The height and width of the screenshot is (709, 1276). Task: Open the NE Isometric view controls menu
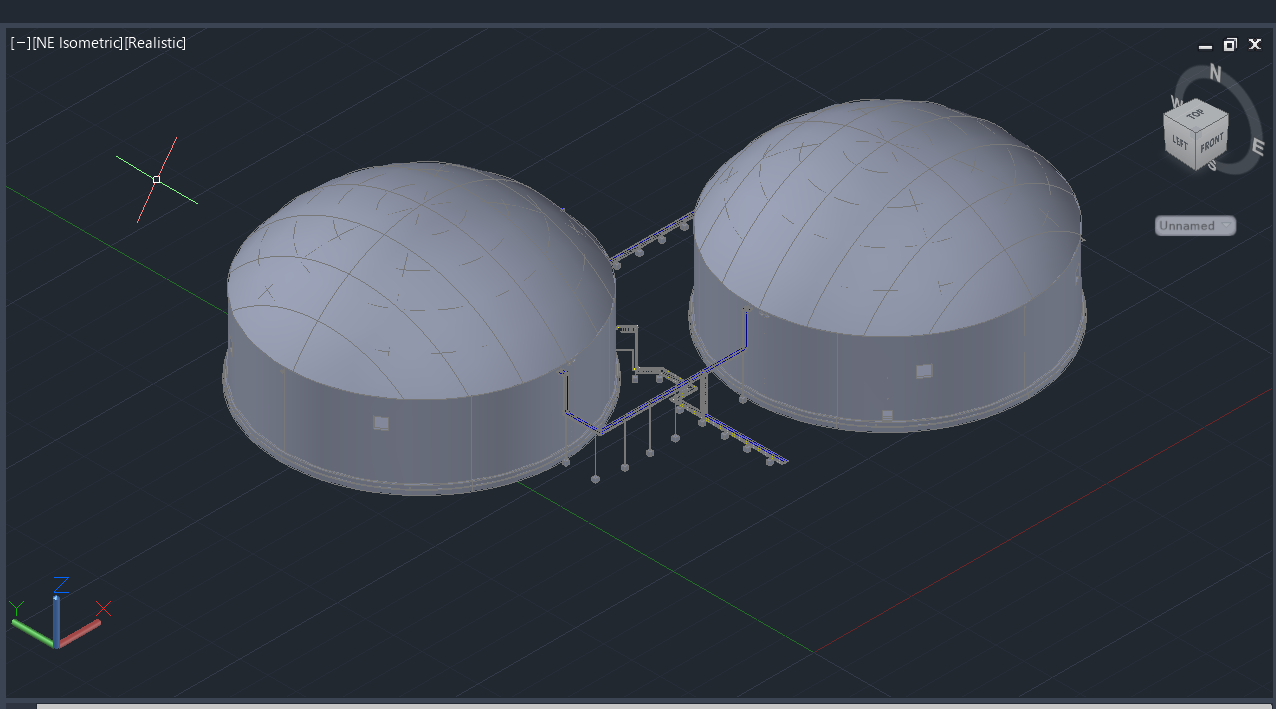coord(78,43)
